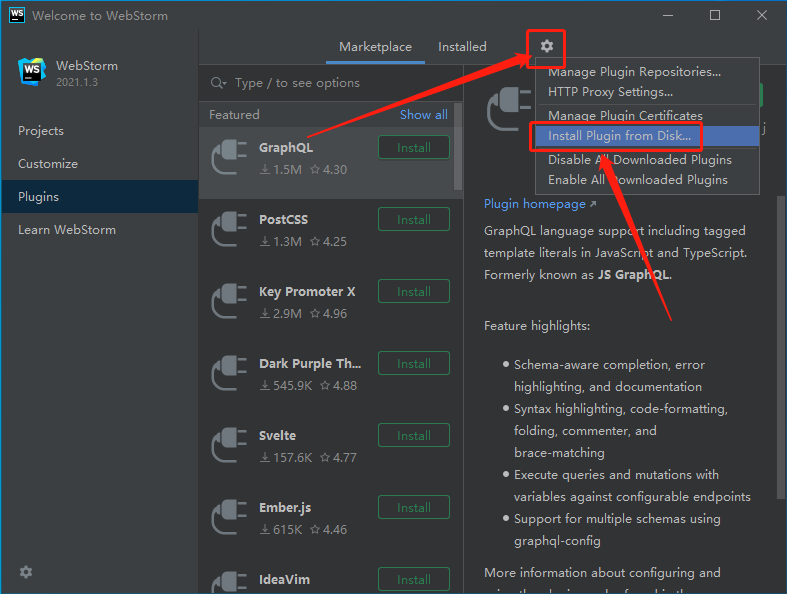
Task: Click the IdeaVim plugin icon
Action: pyautogui.click(x=229, y=582)
